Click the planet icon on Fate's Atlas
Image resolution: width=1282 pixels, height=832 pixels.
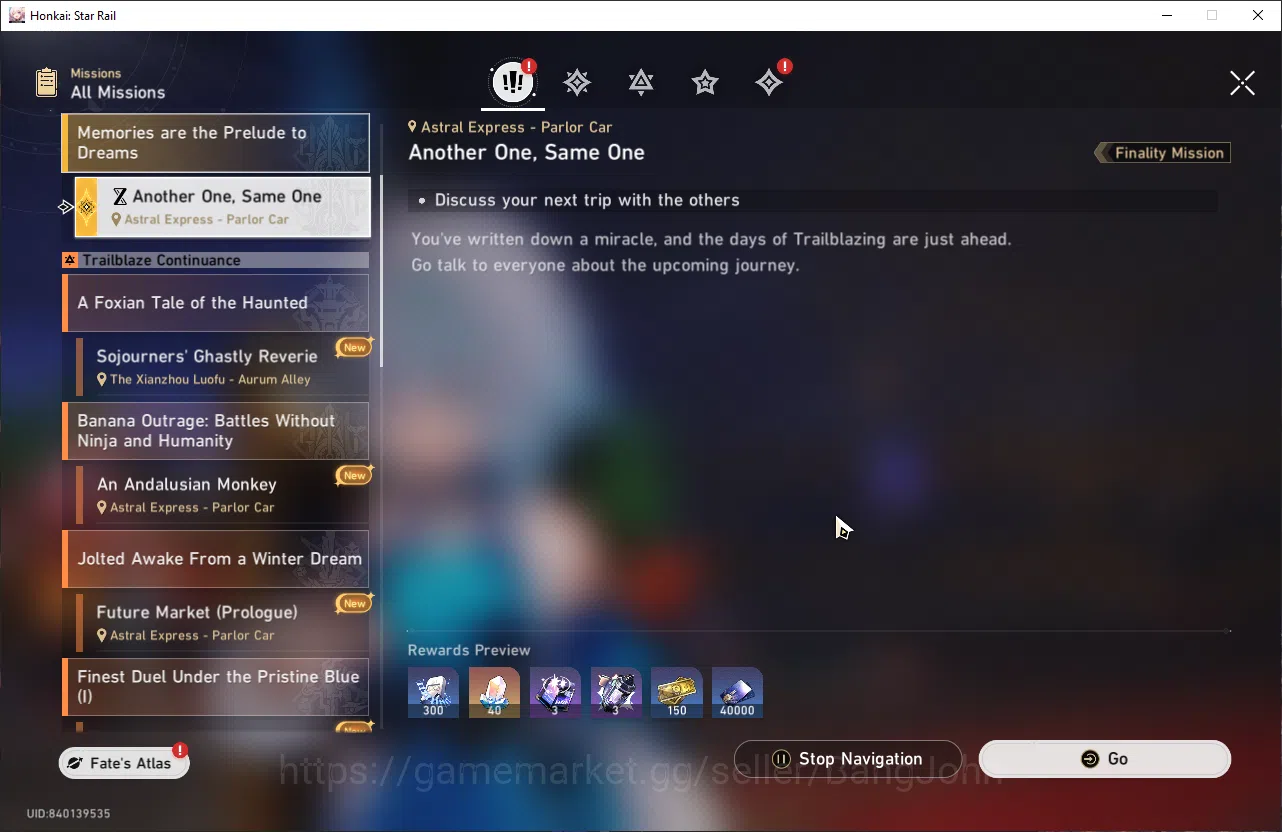coord(75,763)
